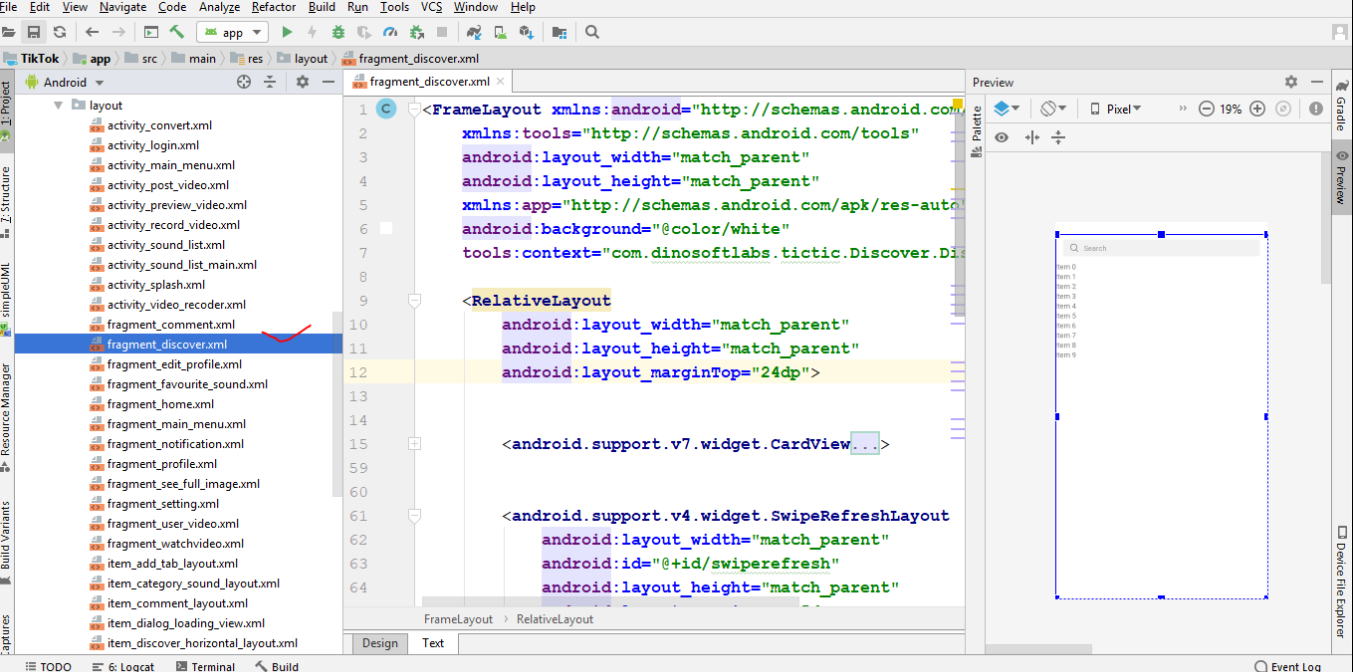Open the Event Log button
The width and height of the screenshot is (1353, 672).
(1288, 666)
